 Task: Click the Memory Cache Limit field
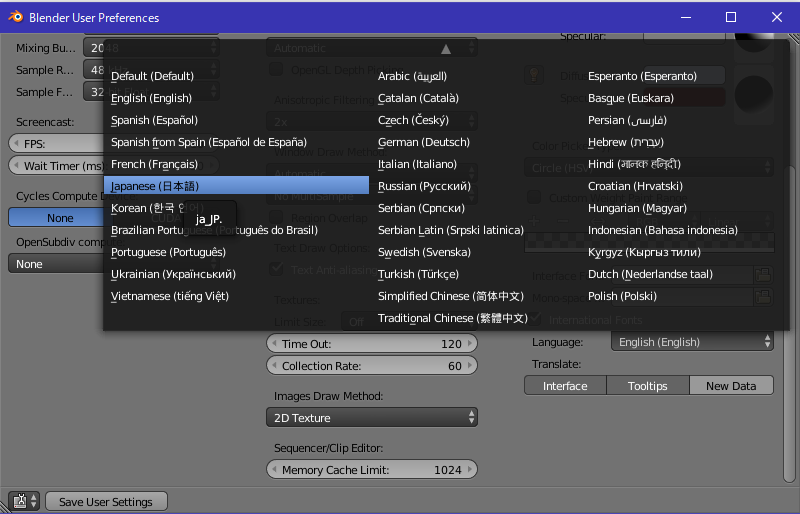click(x=371, y=470)
